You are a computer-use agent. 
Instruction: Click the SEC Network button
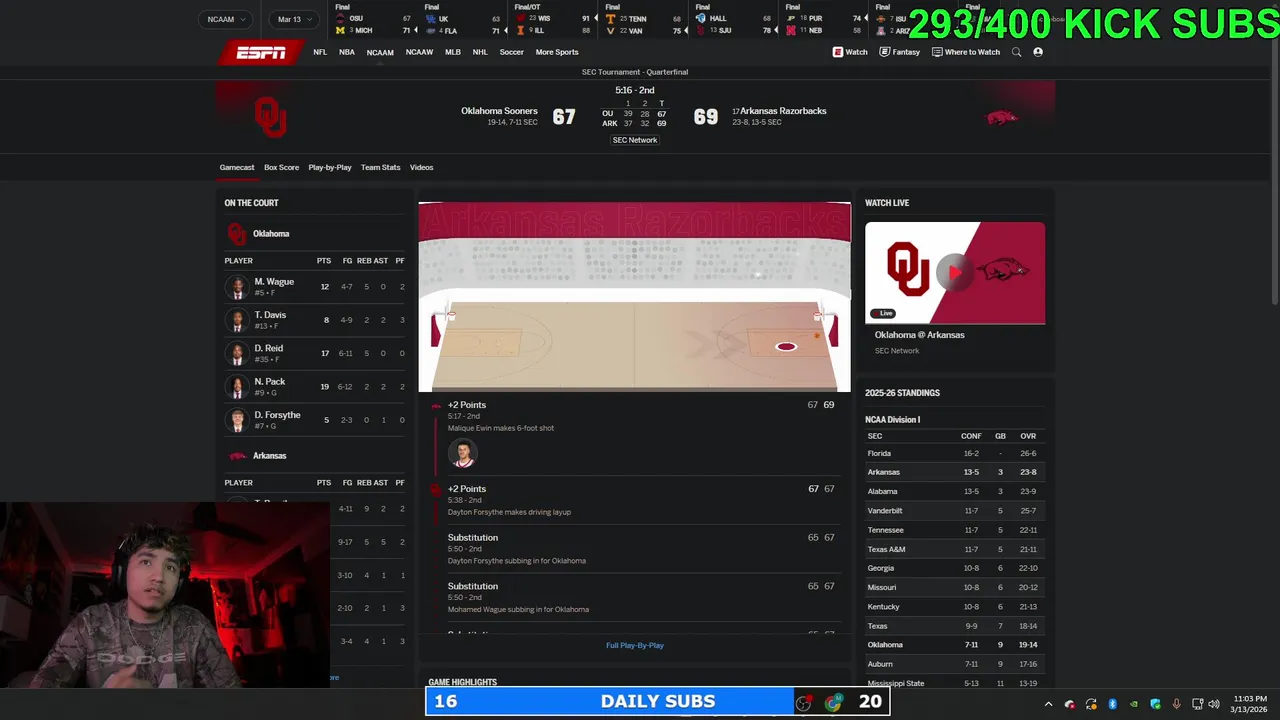coord(635,140)
